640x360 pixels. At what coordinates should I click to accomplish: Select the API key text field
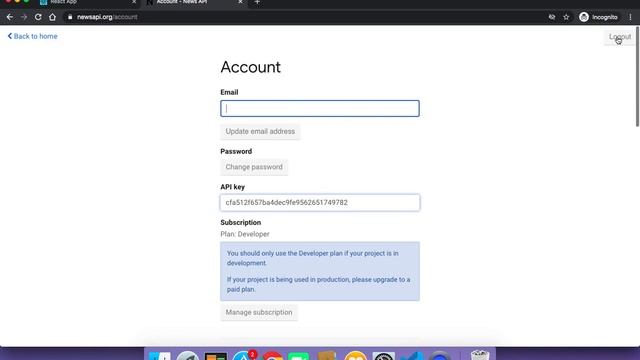(320, 203)
